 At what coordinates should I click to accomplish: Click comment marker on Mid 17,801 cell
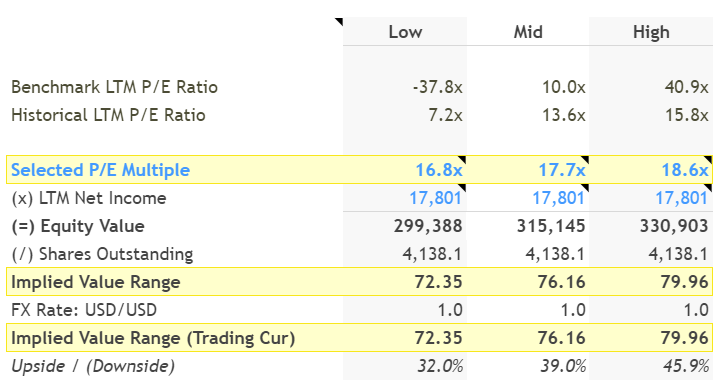586,187
